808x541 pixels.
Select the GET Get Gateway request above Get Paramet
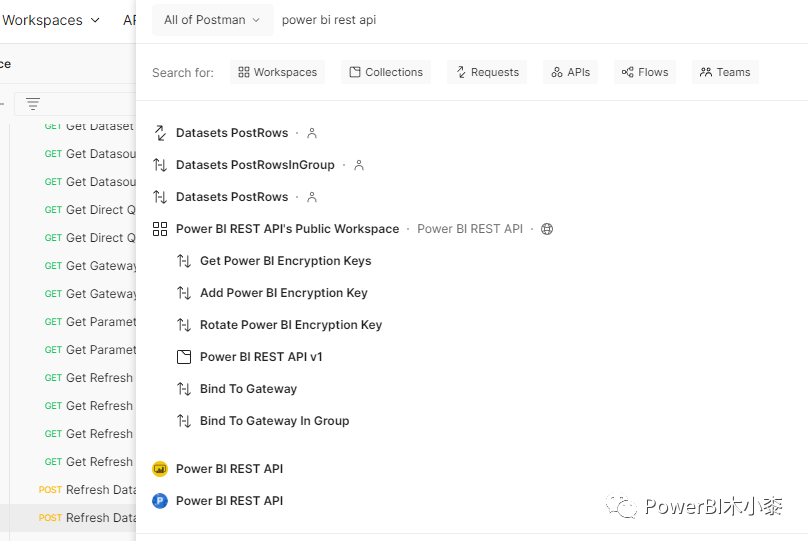click(90, 294)
